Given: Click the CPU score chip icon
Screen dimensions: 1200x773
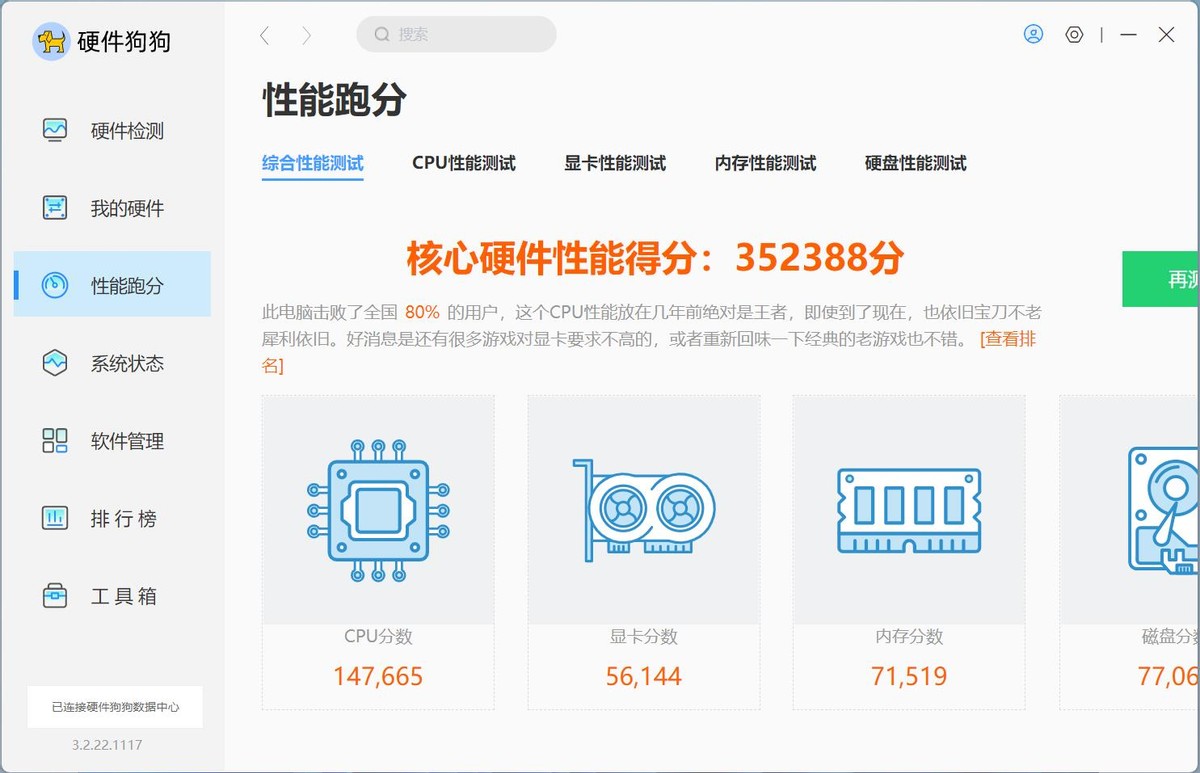Looking at the screenshot, I should [377, 510].
